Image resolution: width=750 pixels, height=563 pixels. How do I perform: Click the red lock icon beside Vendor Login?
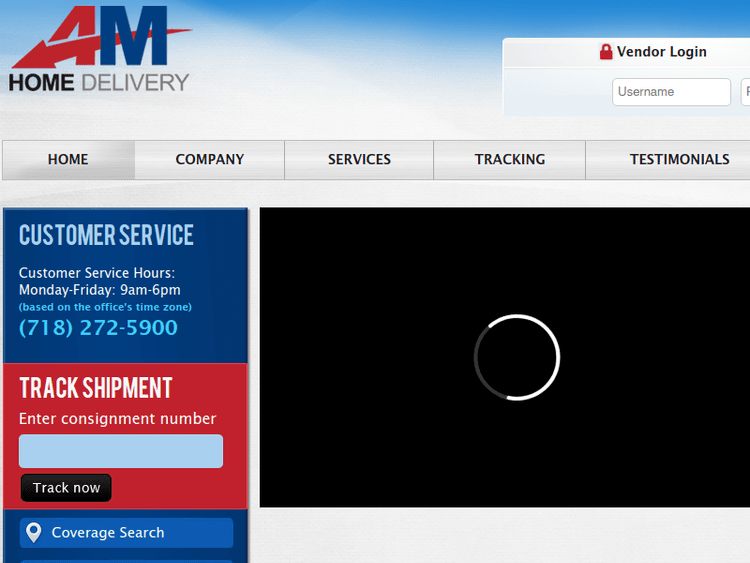tap(606, 52)
